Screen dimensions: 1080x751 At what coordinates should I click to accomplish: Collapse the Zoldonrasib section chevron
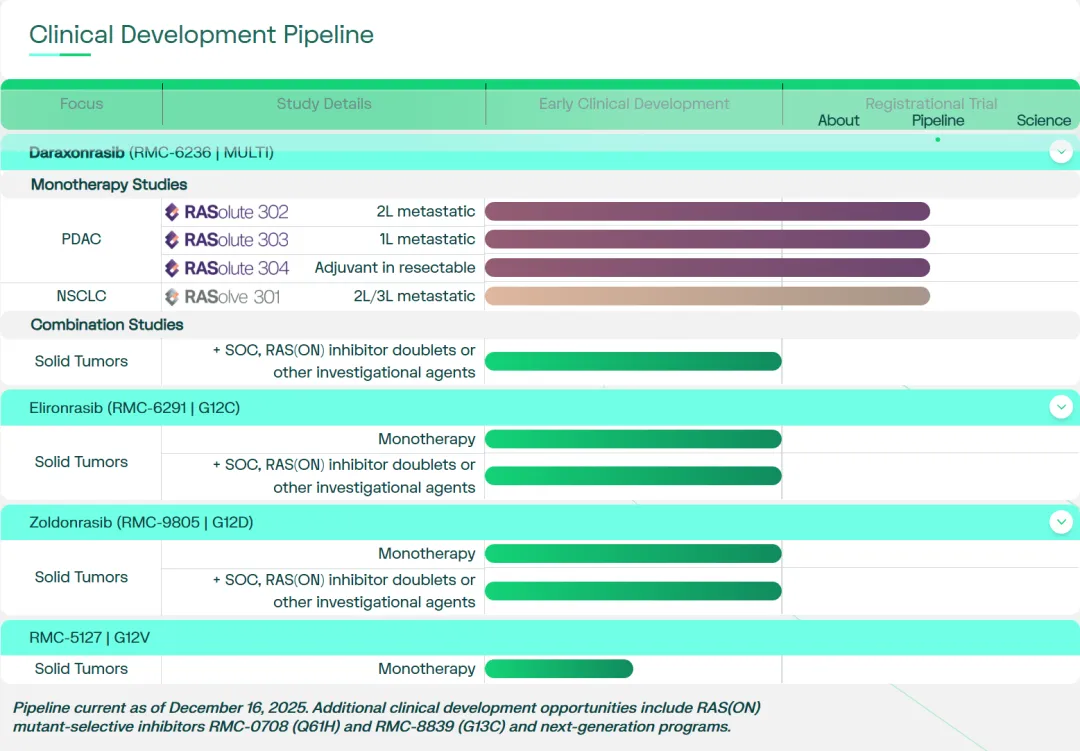point(1061,522)
